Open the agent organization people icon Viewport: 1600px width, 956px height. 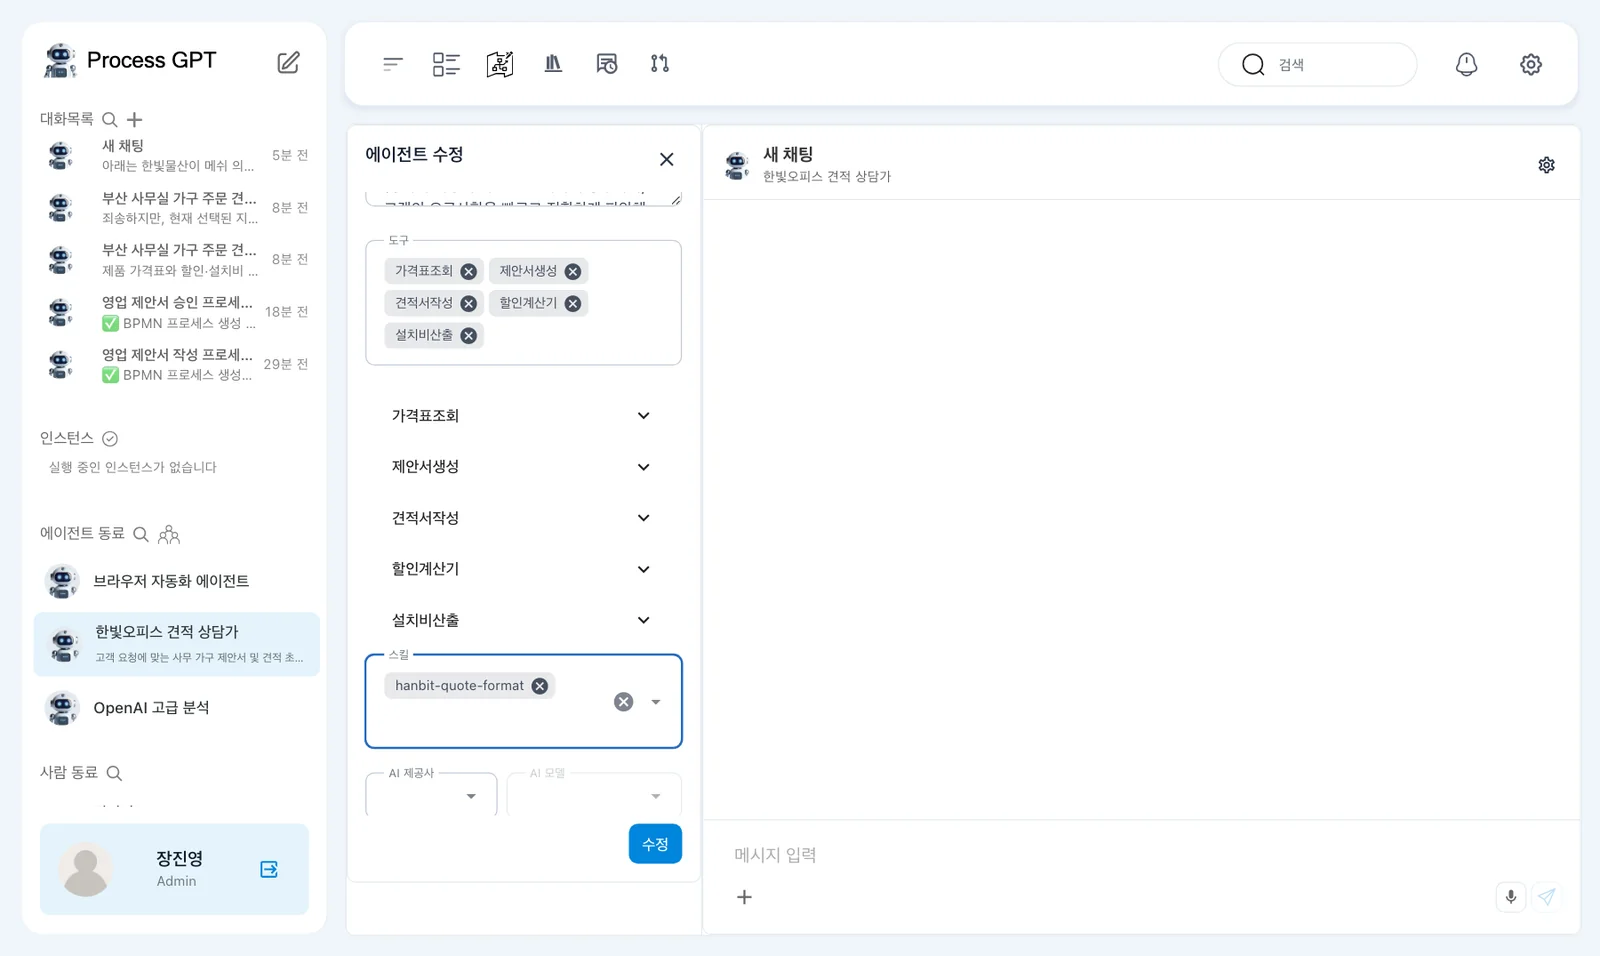pyautogui.click(x=169, y=534)
